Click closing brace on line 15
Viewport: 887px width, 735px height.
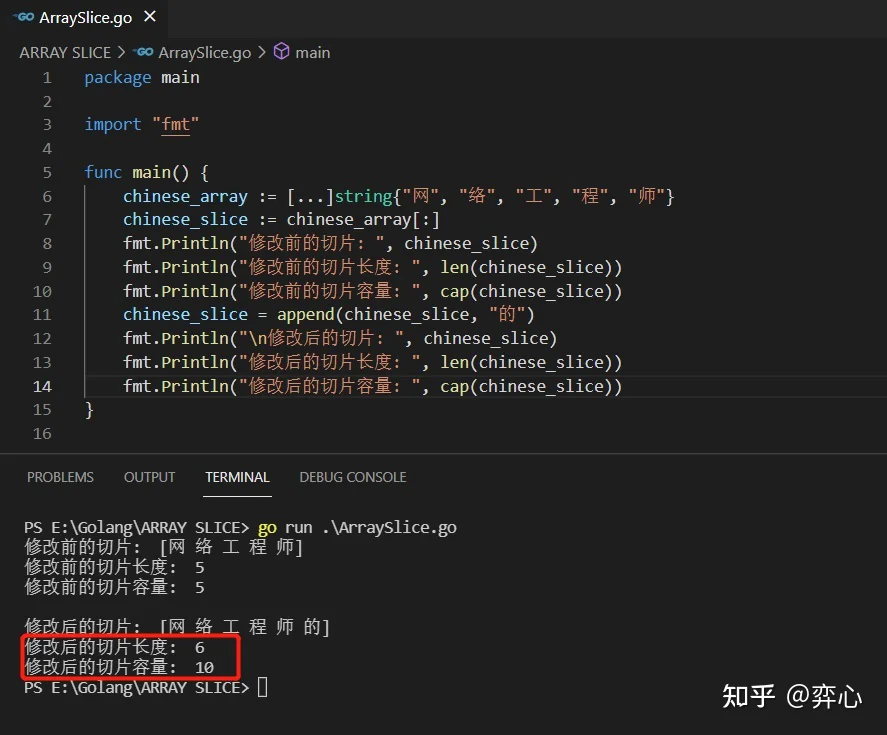[x=89, y=410]
